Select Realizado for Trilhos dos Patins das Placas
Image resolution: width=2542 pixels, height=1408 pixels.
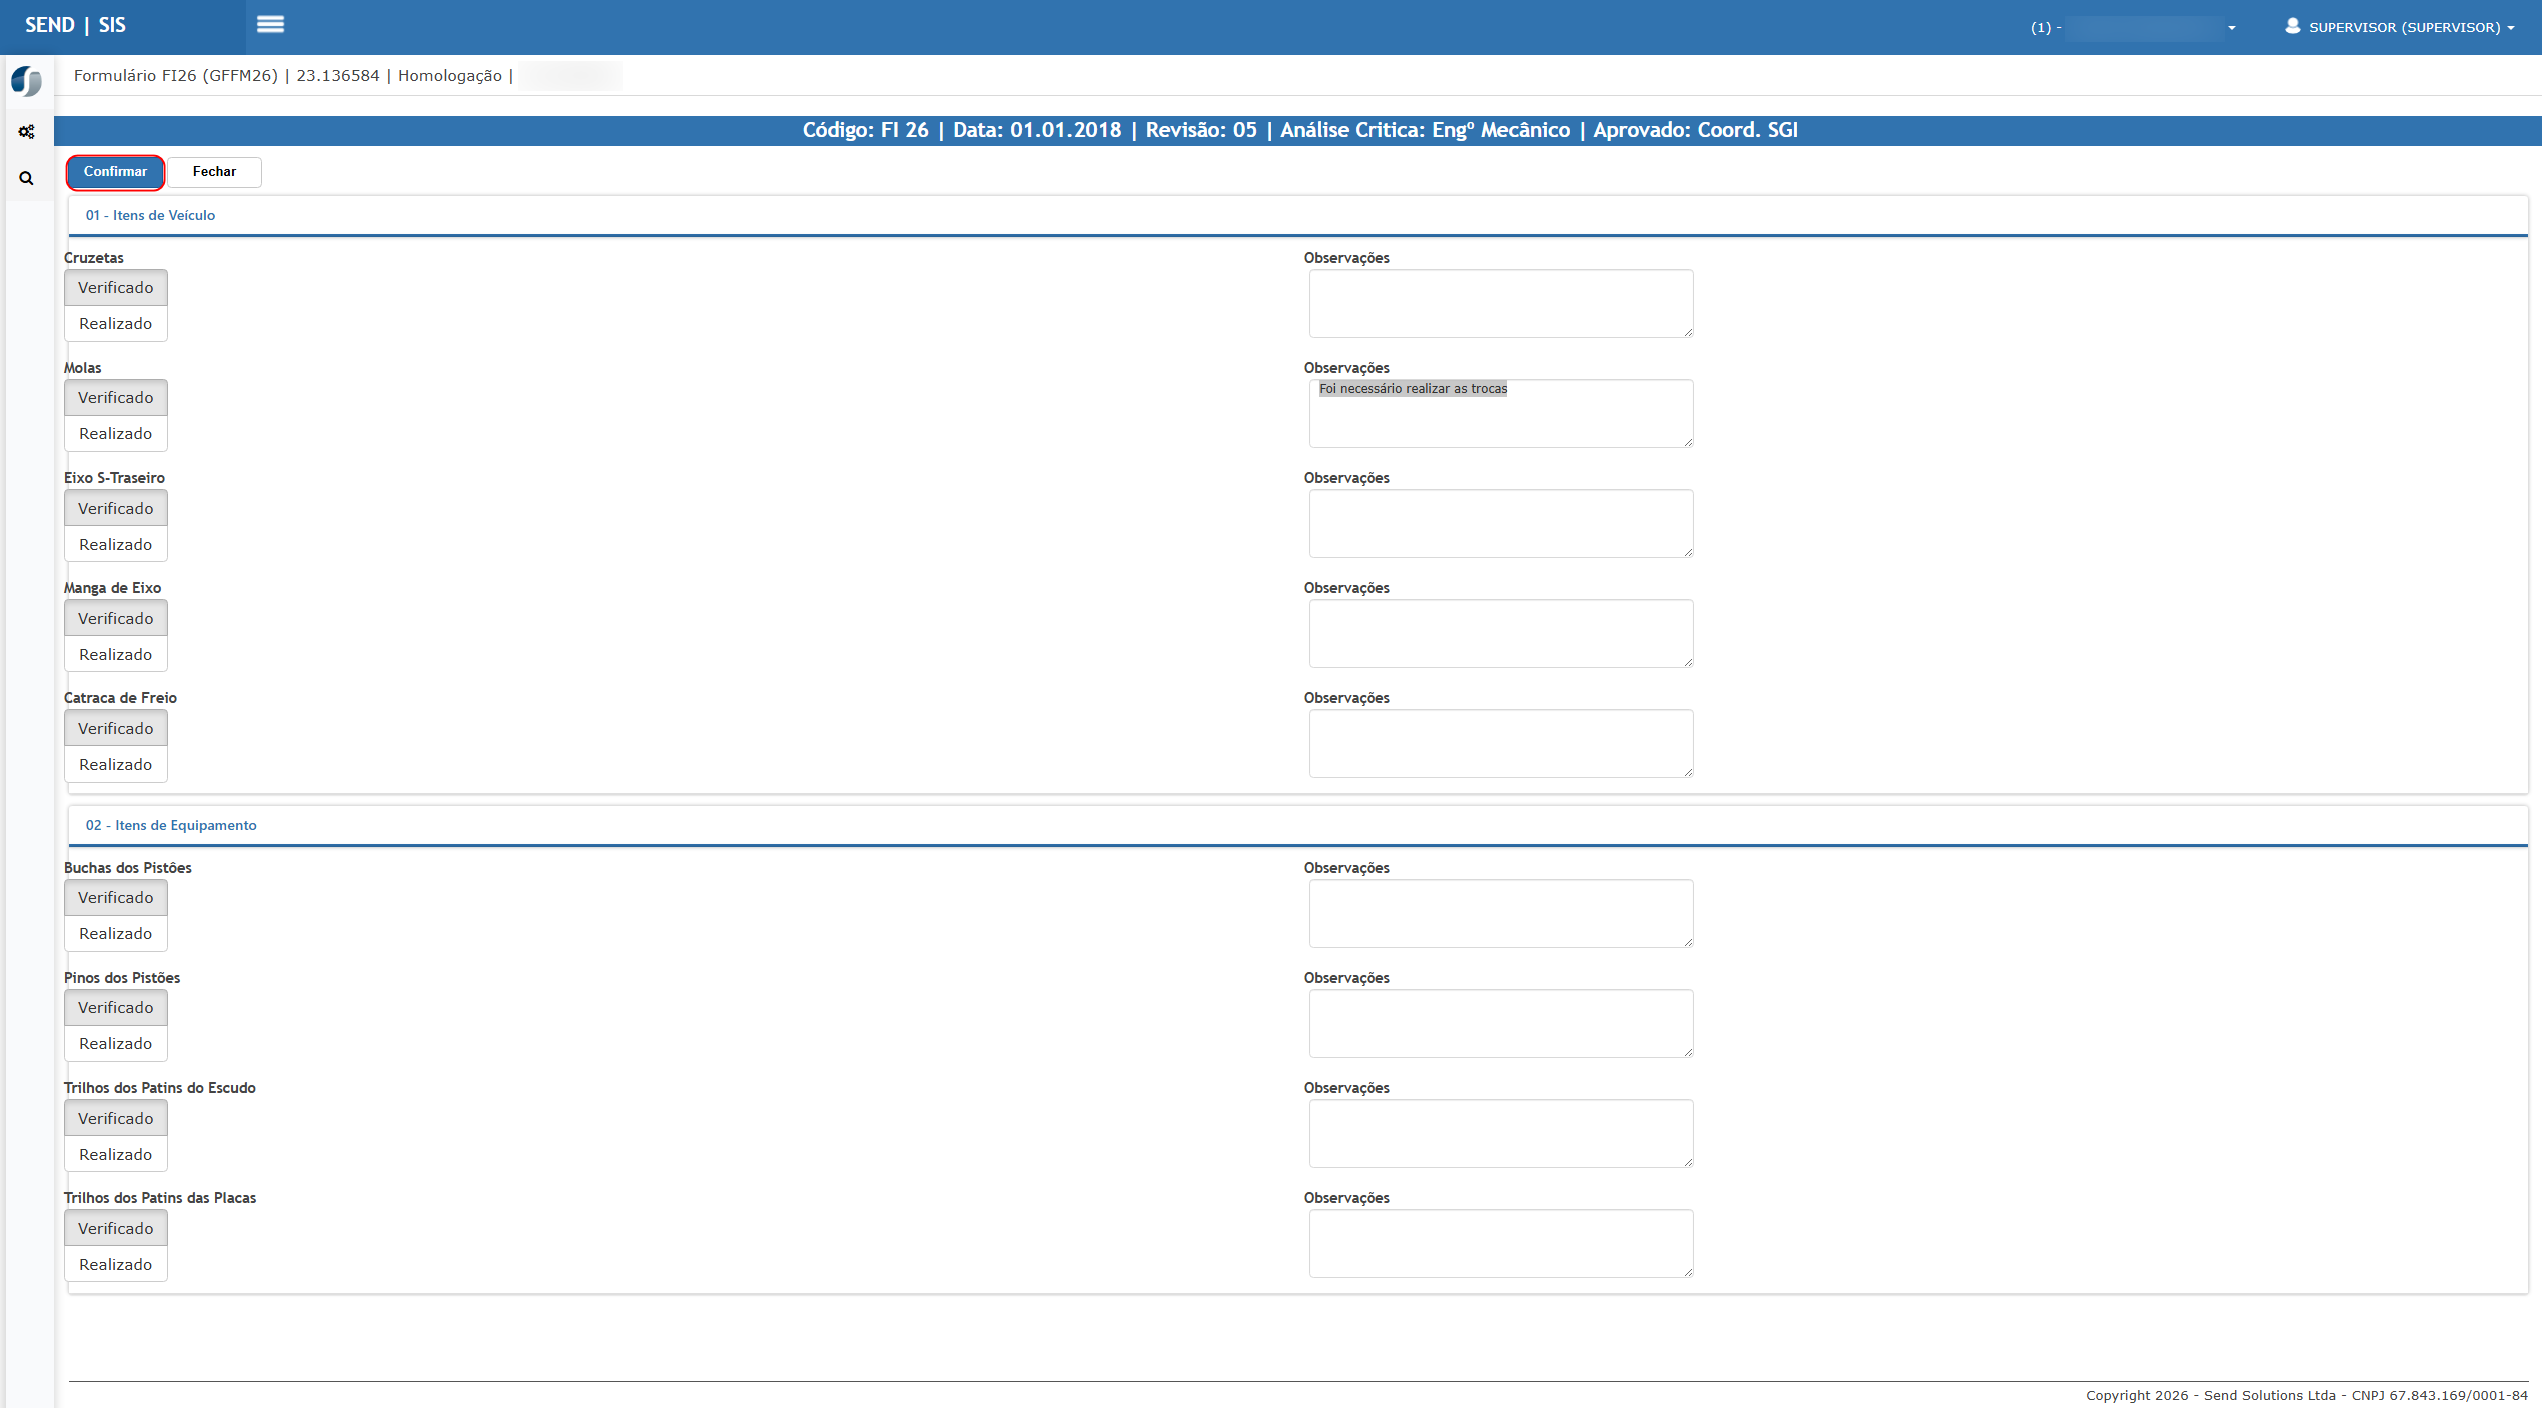coord(116,1265)
